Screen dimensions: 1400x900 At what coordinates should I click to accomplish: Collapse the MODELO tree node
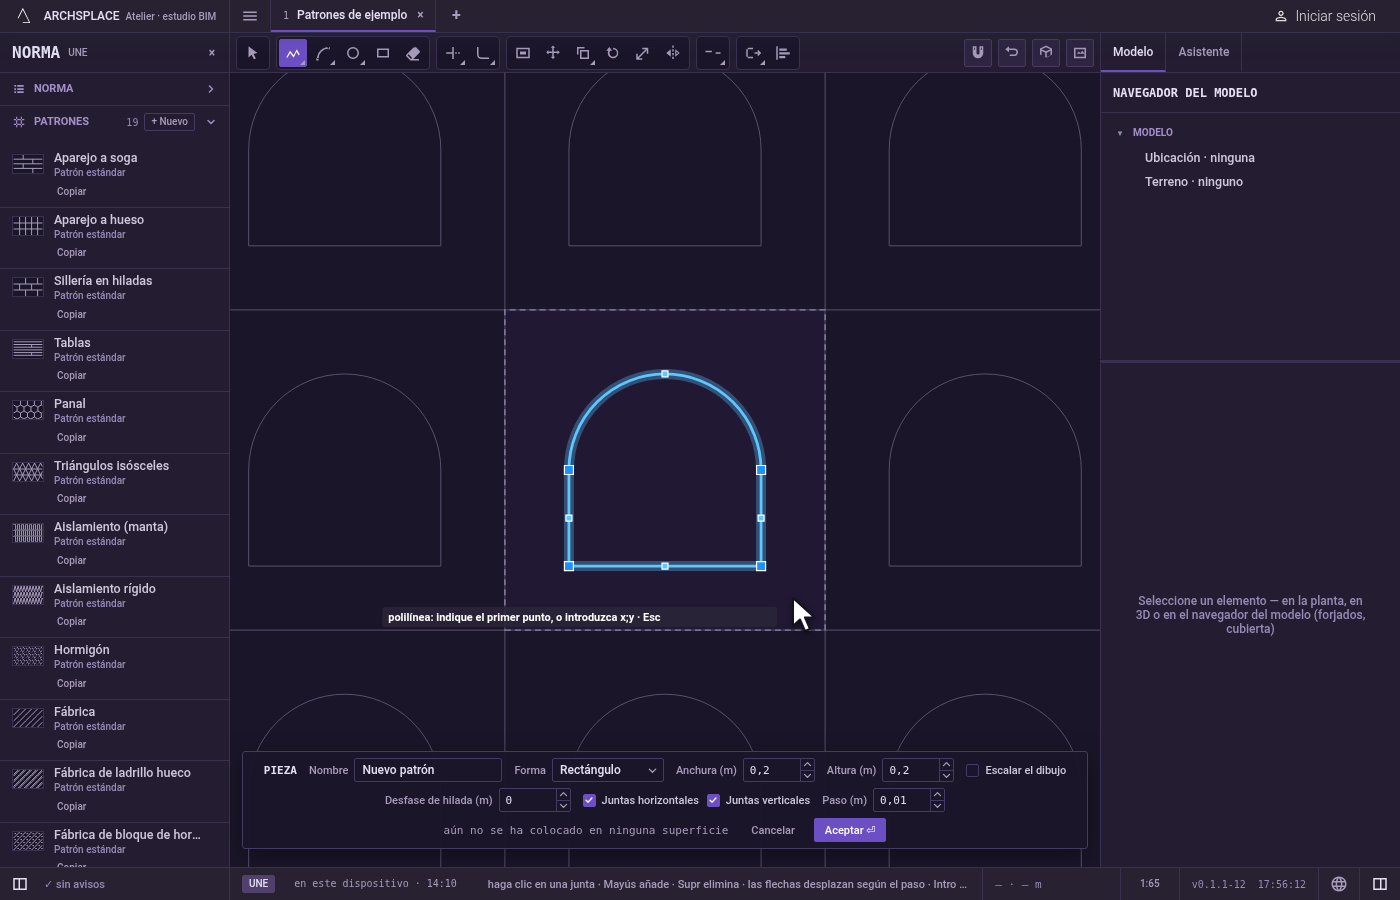pyautogui.click(x=1120, y=133)
